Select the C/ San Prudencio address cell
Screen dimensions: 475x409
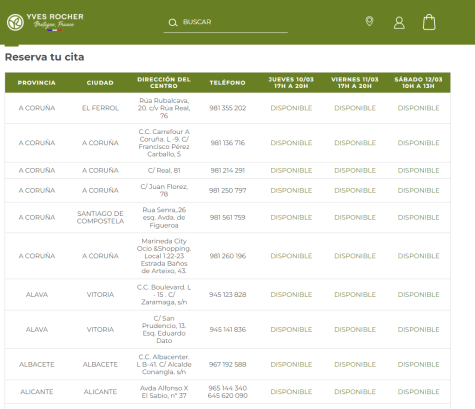tap(164, 329)
